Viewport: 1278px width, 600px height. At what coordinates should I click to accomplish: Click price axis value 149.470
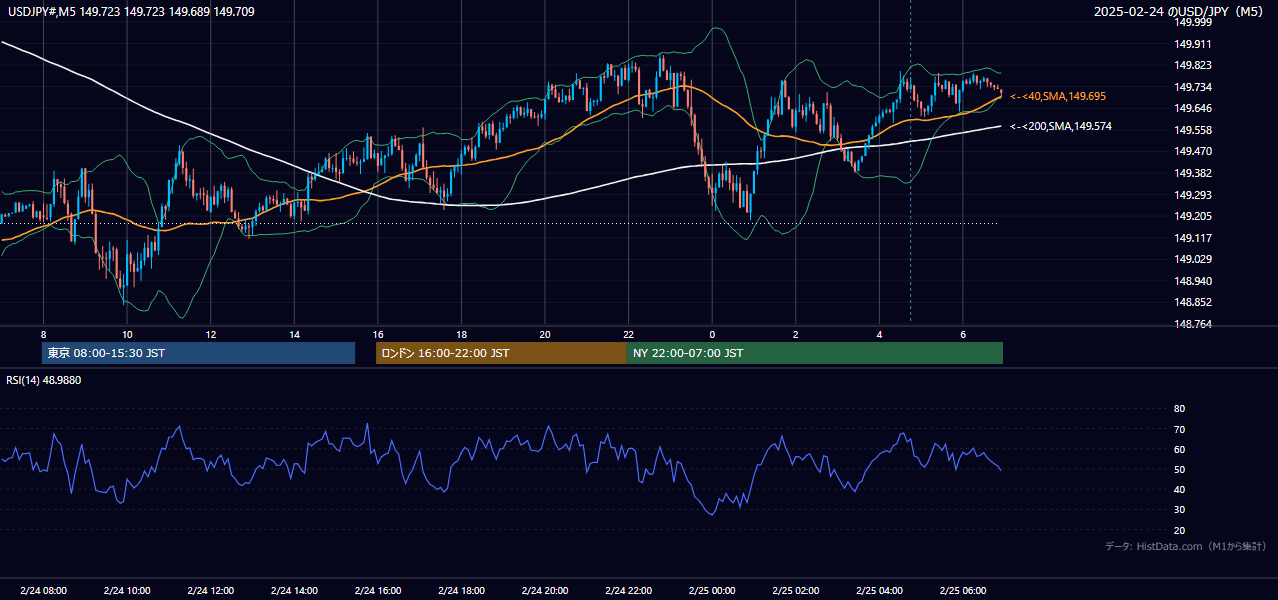[1193, 152]
